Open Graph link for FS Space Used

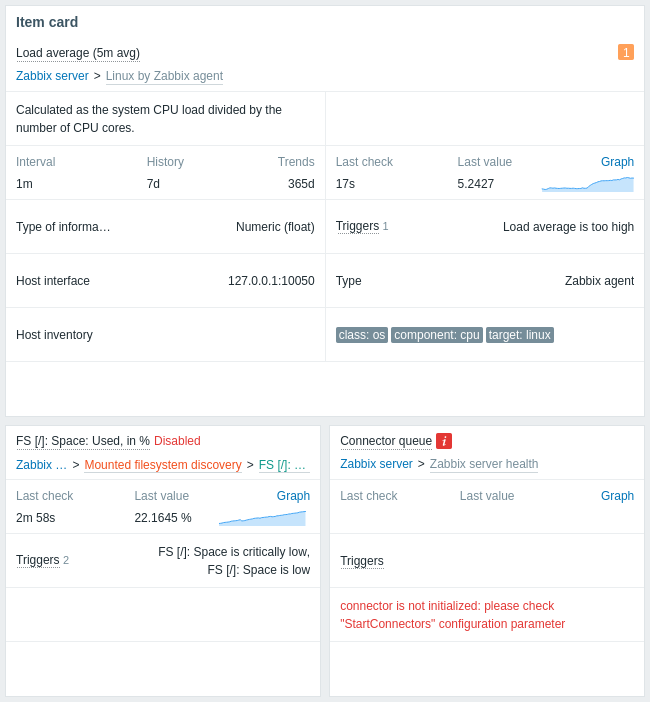[x=293, y=496]
